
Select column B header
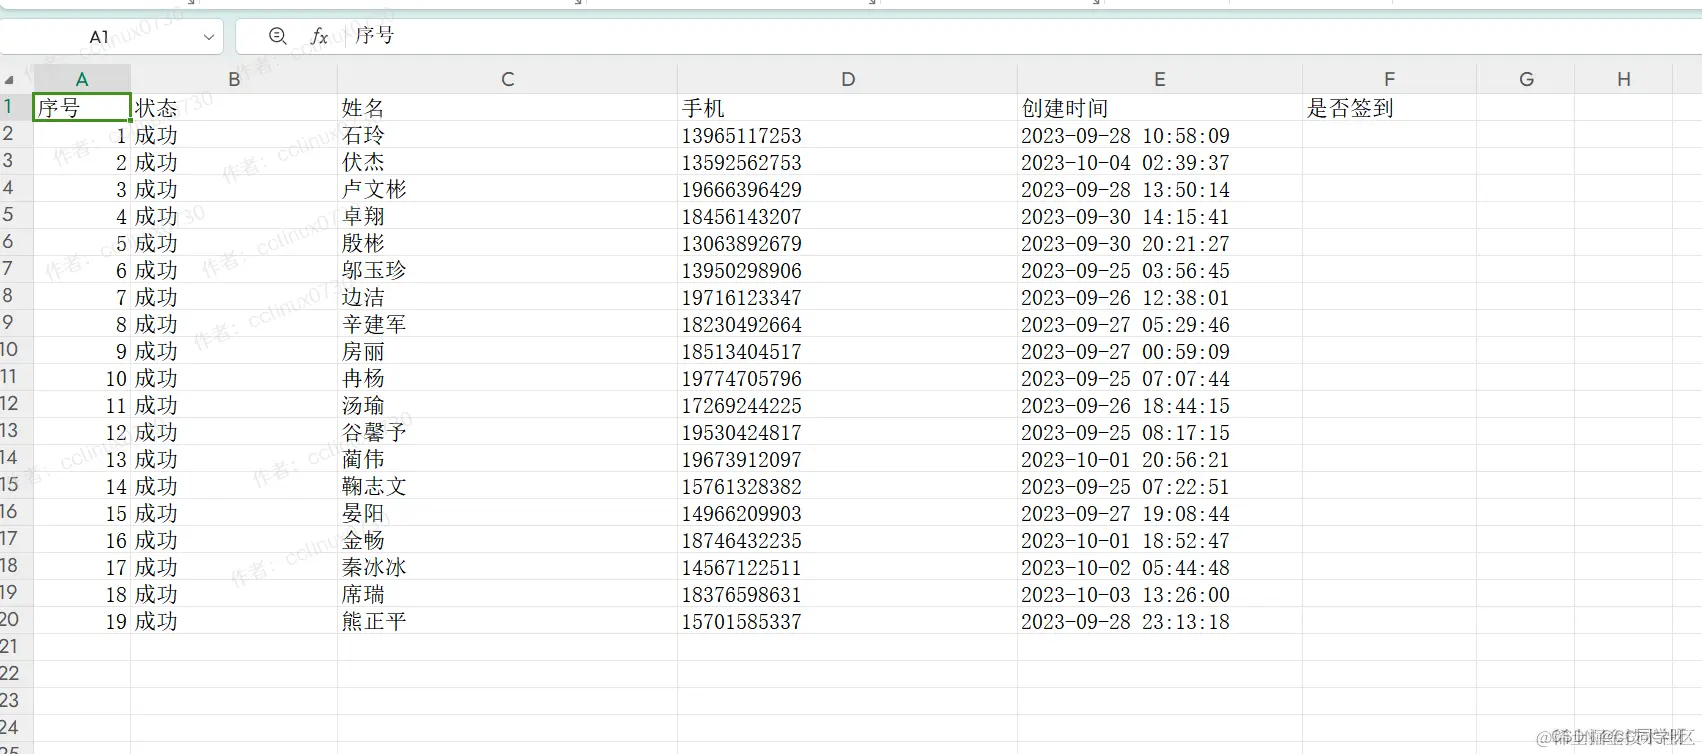coord(234,79)
